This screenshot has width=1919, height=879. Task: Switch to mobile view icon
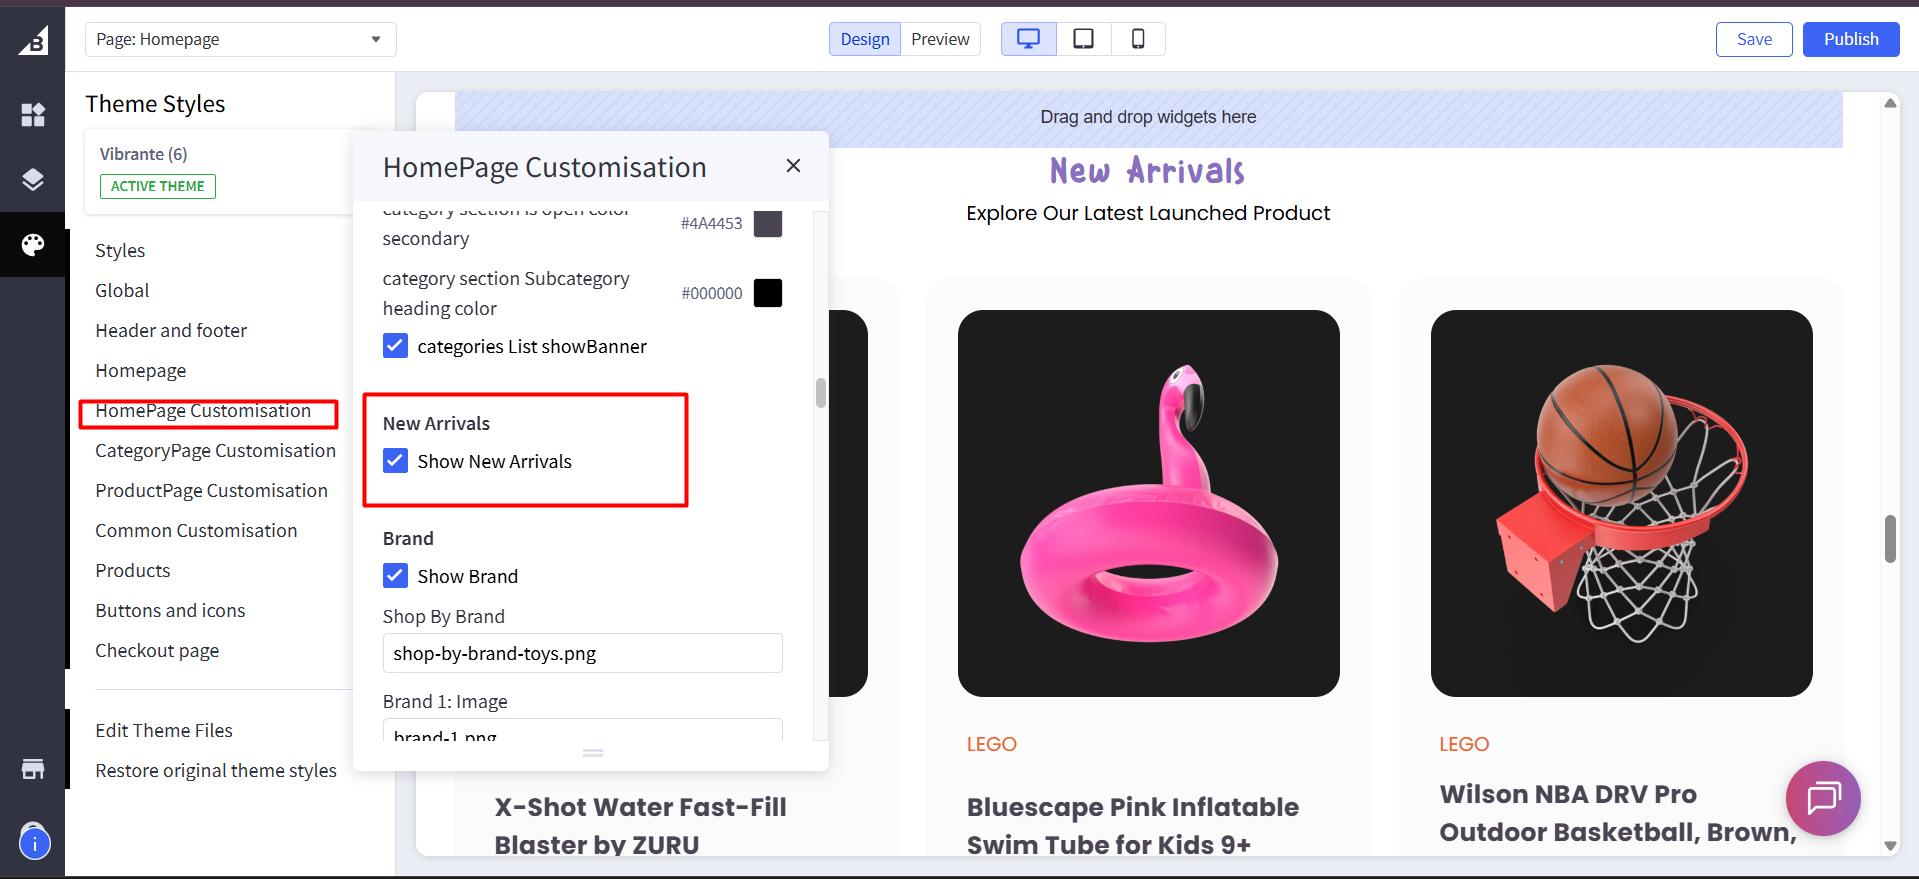pyautogui.click(x=1138, y=39)
